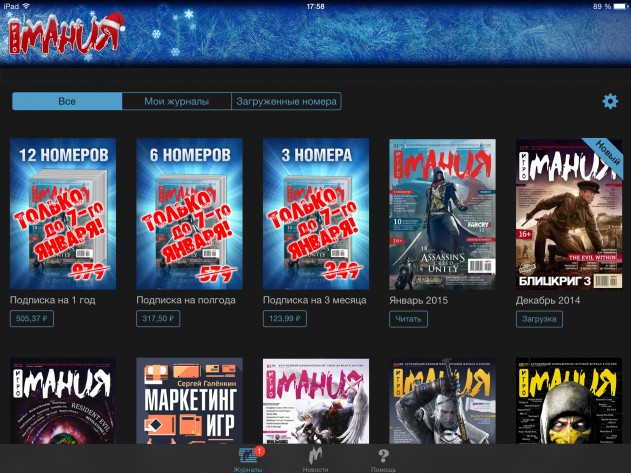
Task: Open the Помощь question mark icon
Action: coord(384,456)
